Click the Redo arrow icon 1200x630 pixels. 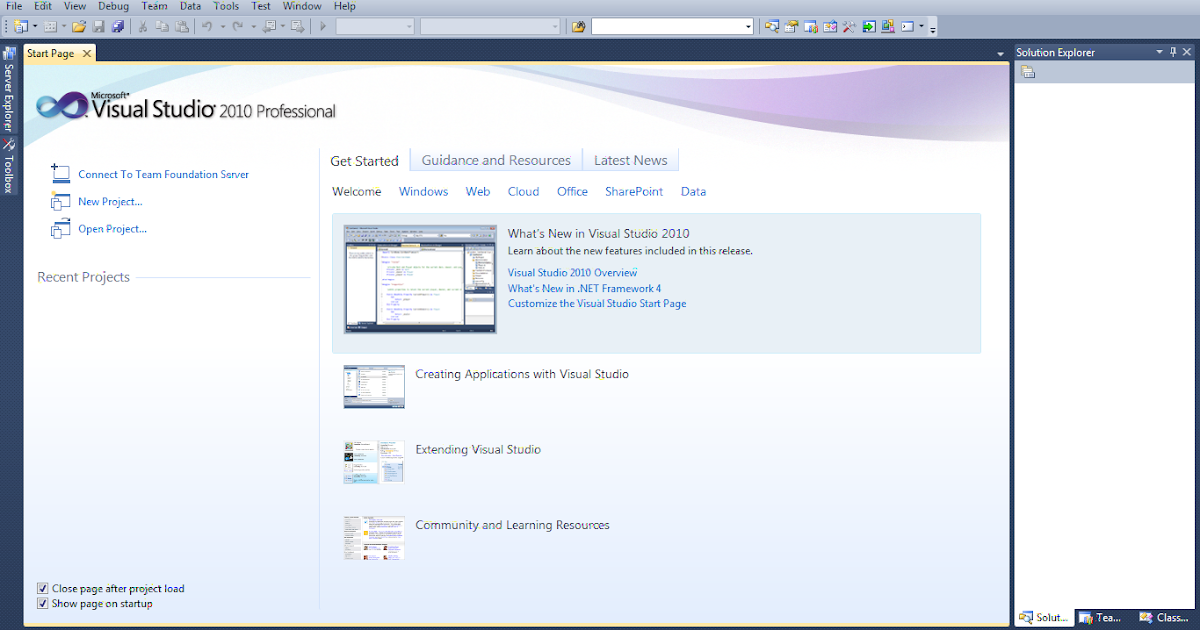238,26
